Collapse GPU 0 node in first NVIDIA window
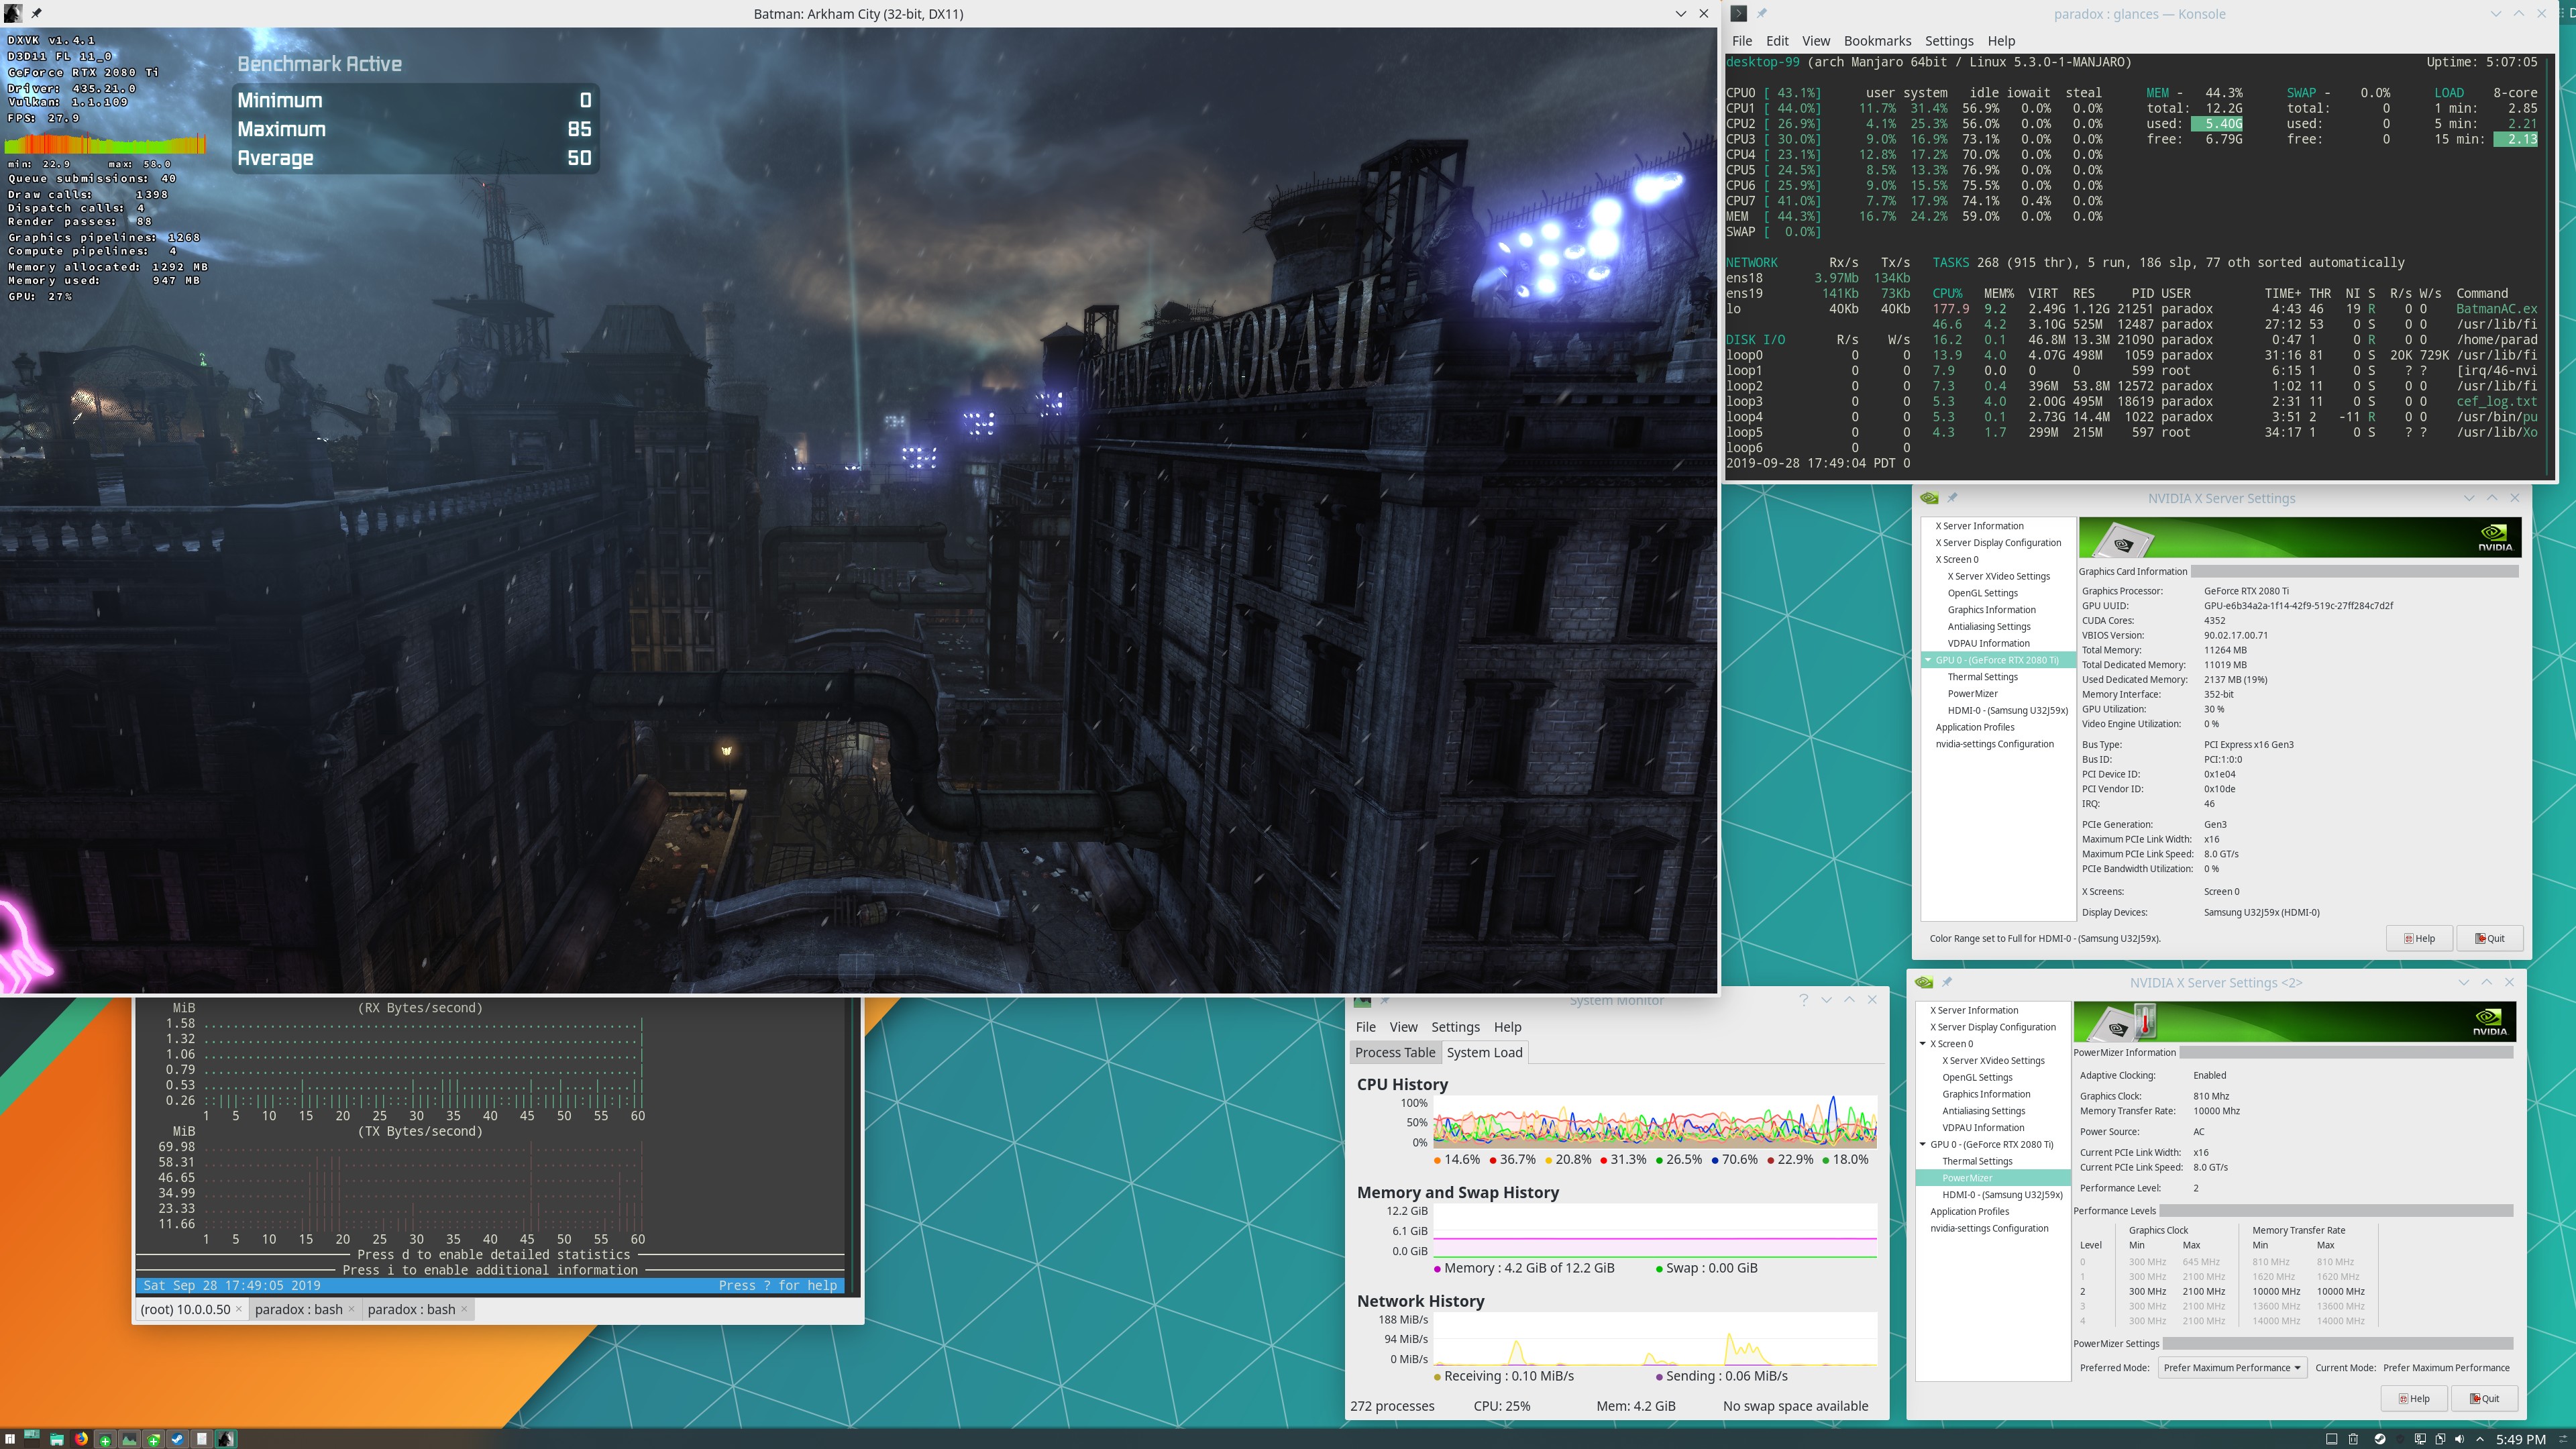Image resolution: width=2576 pixels, height=1449 pixels. [1928, 660]
